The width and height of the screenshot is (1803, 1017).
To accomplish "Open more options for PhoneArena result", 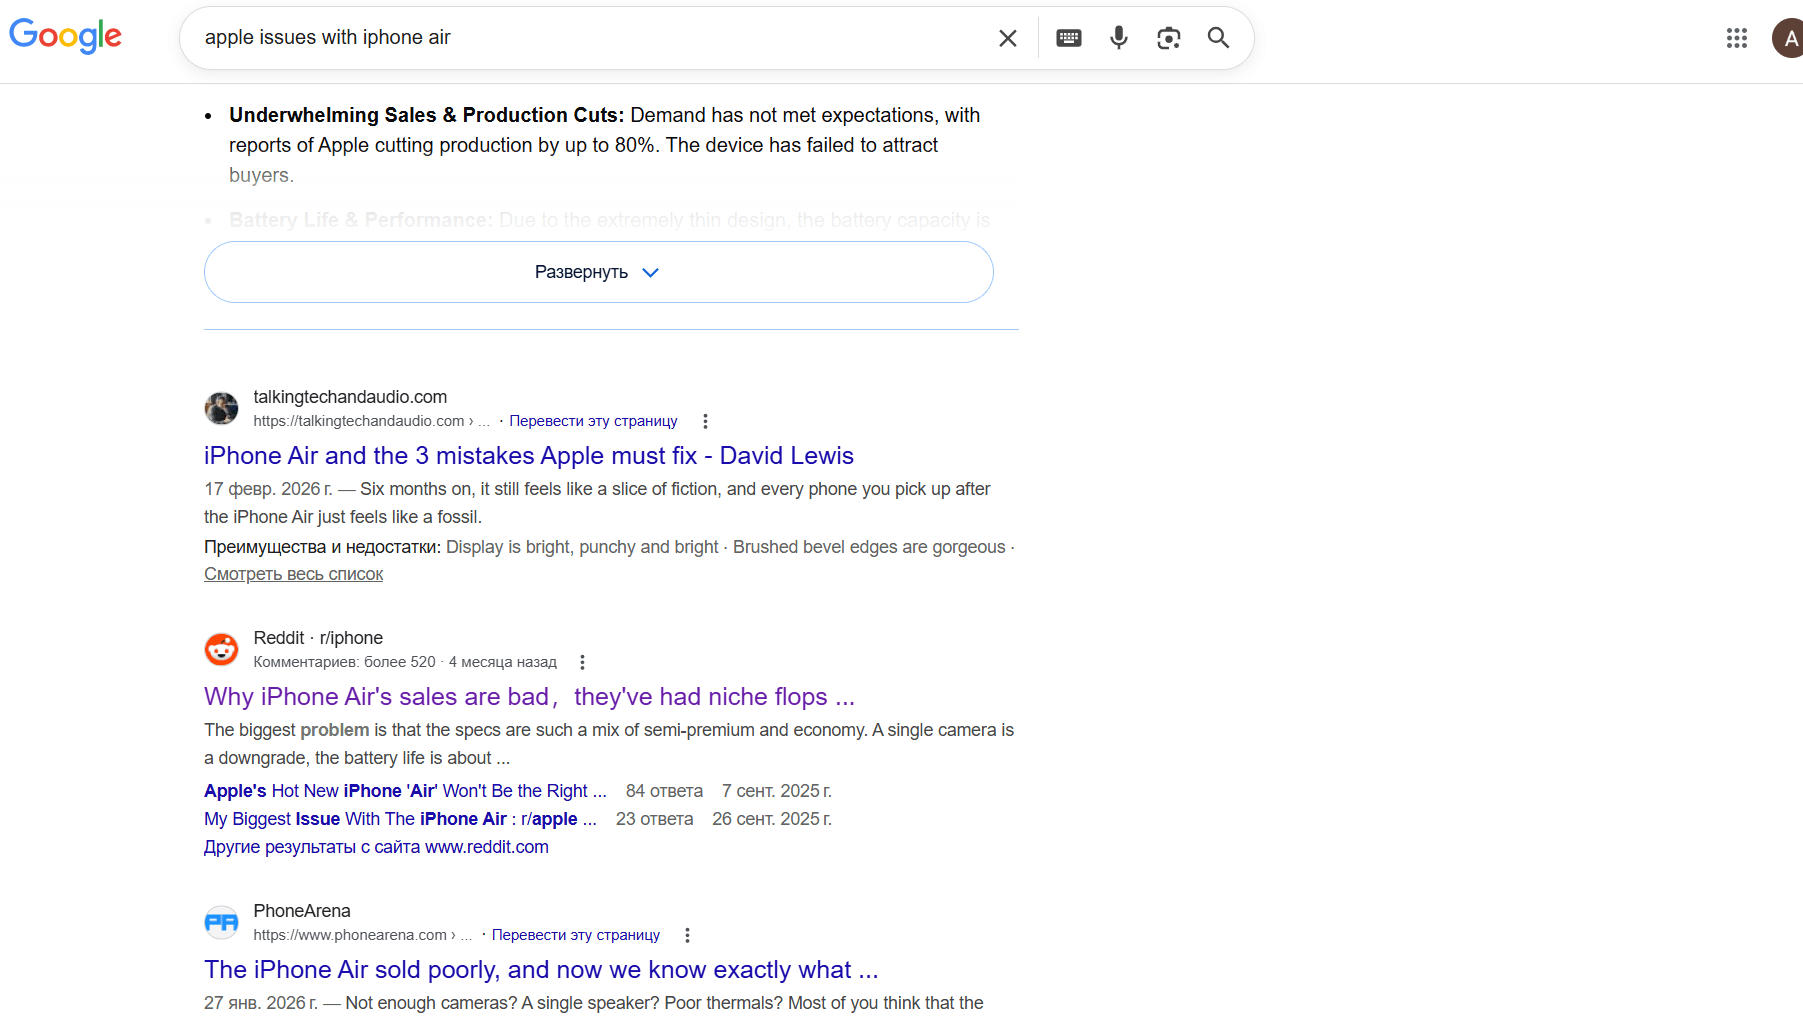I will coord(687,935).
